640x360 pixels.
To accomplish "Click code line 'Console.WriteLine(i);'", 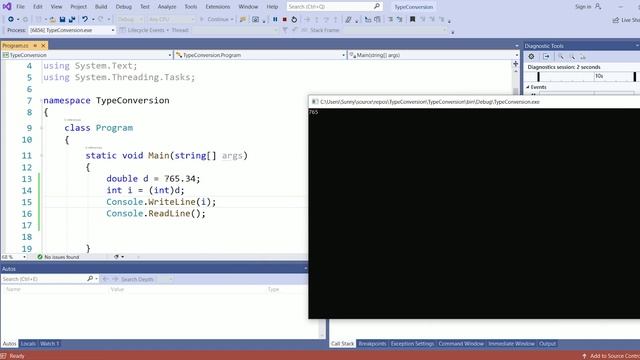I will [x=161, y=202].
